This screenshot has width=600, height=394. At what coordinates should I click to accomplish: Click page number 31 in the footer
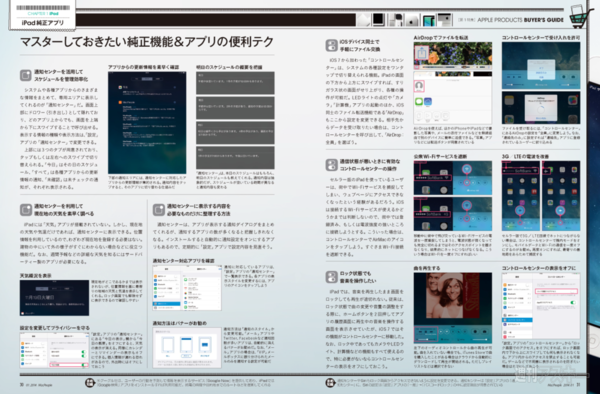(x=578, y=385)
